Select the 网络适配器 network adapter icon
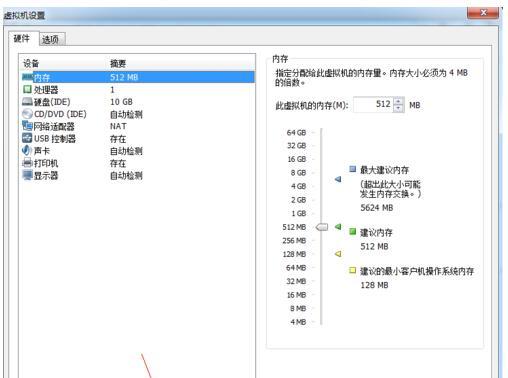Image resolution: width=508 pixels, height=378 pixels. click(27, 126)
